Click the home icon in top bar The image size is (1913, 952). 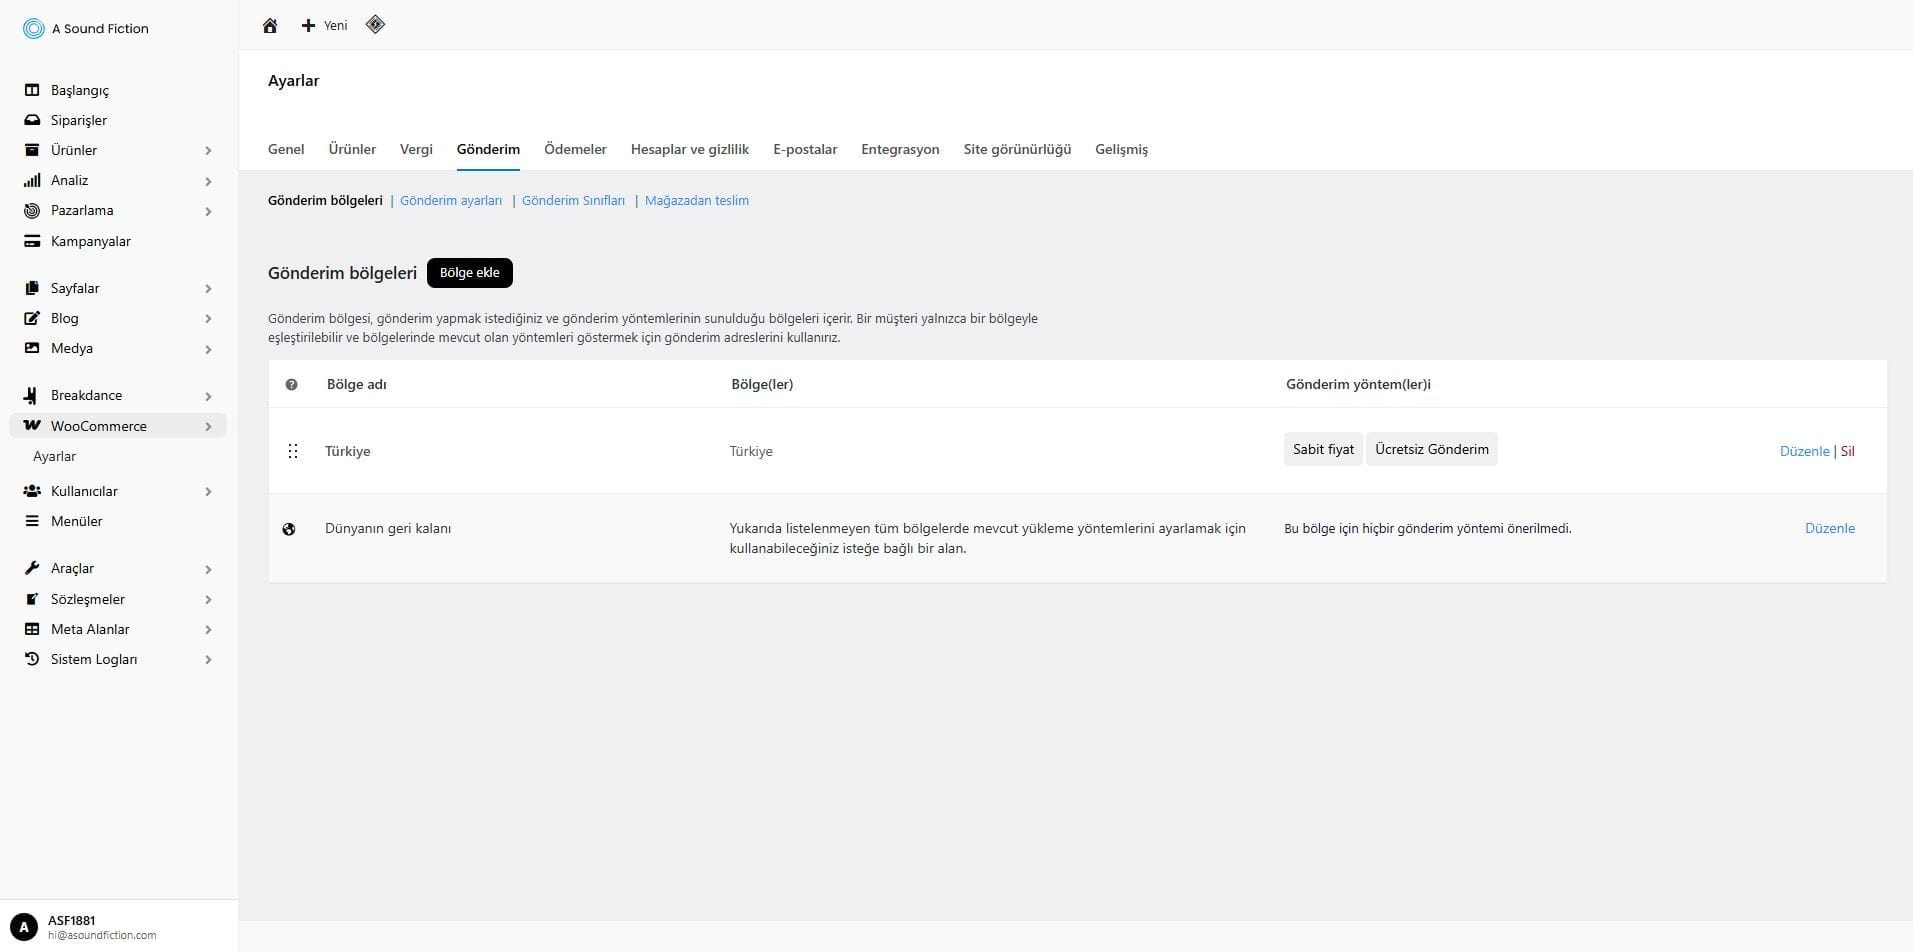click(x=270, y=26)
